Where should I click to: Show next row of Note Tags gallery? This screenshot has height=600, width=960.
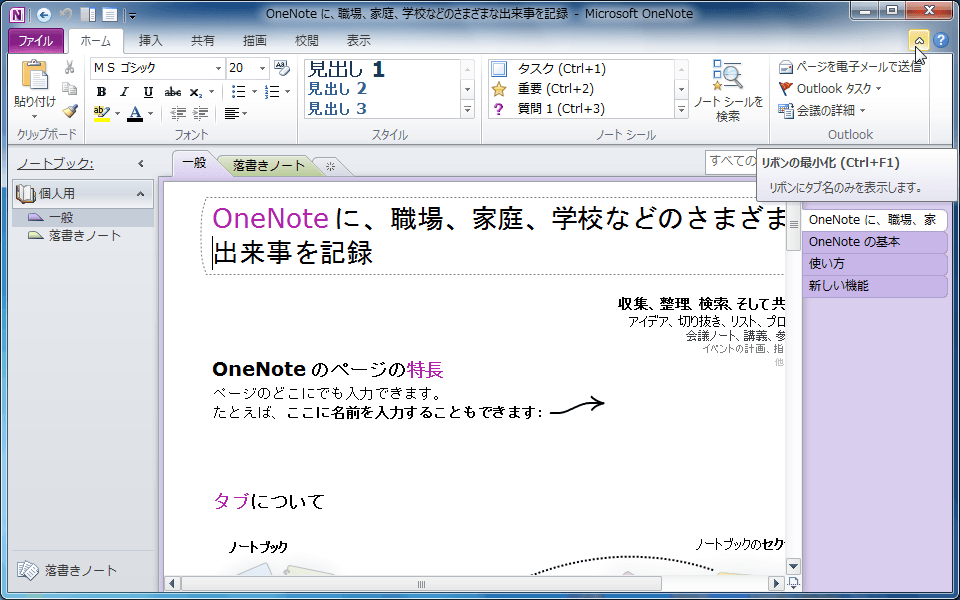pyautogui.click(x=681, y=89)
